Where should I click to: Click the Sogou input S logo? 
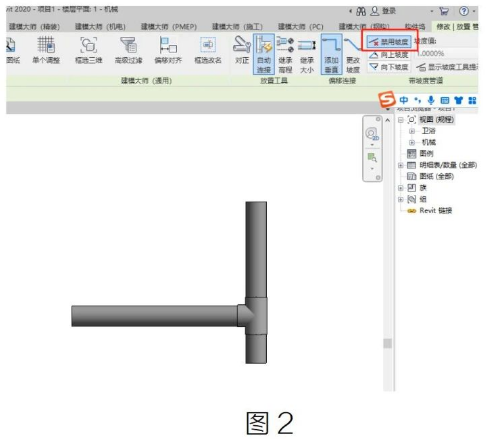[387, 99]
